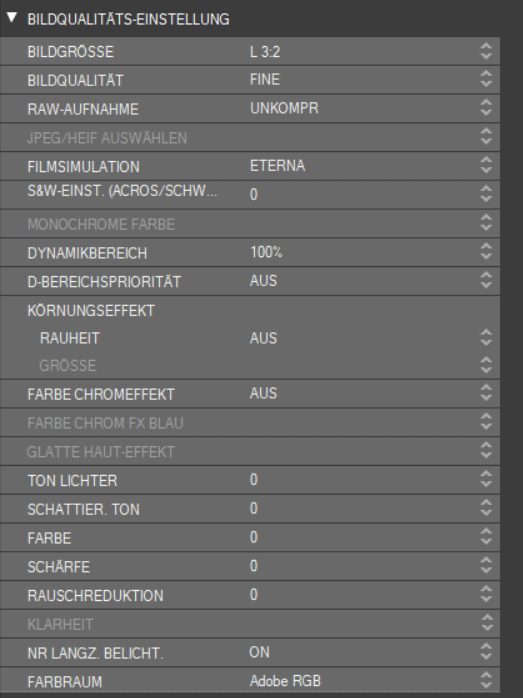Screen dimensions: 523x698
Task: Click RAUHEIT stepper arrows under Körnungseffekt
Action: [486, 338]
